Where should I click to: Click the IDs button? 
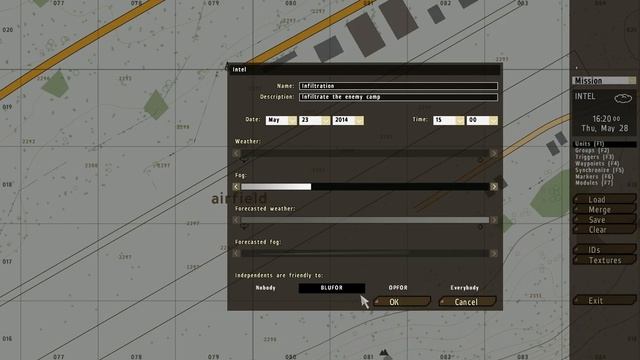(x=604, y=249)
